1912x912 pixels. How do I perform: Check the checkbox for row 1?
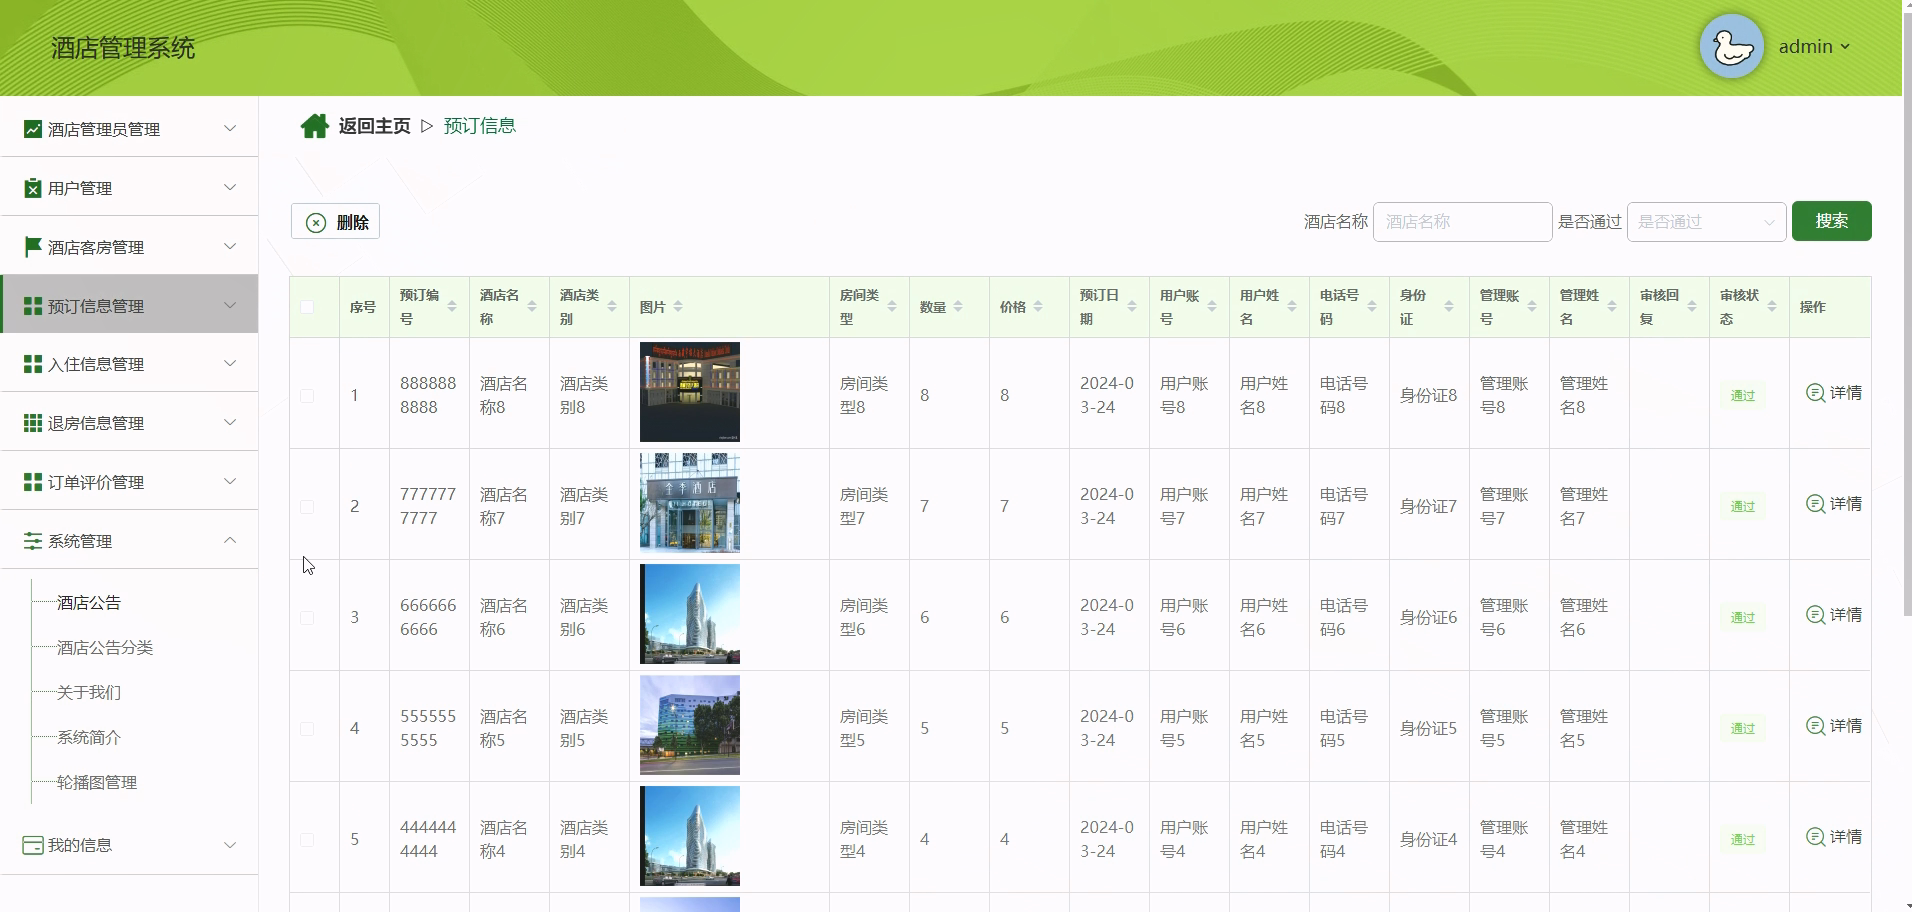coord(307,396)
